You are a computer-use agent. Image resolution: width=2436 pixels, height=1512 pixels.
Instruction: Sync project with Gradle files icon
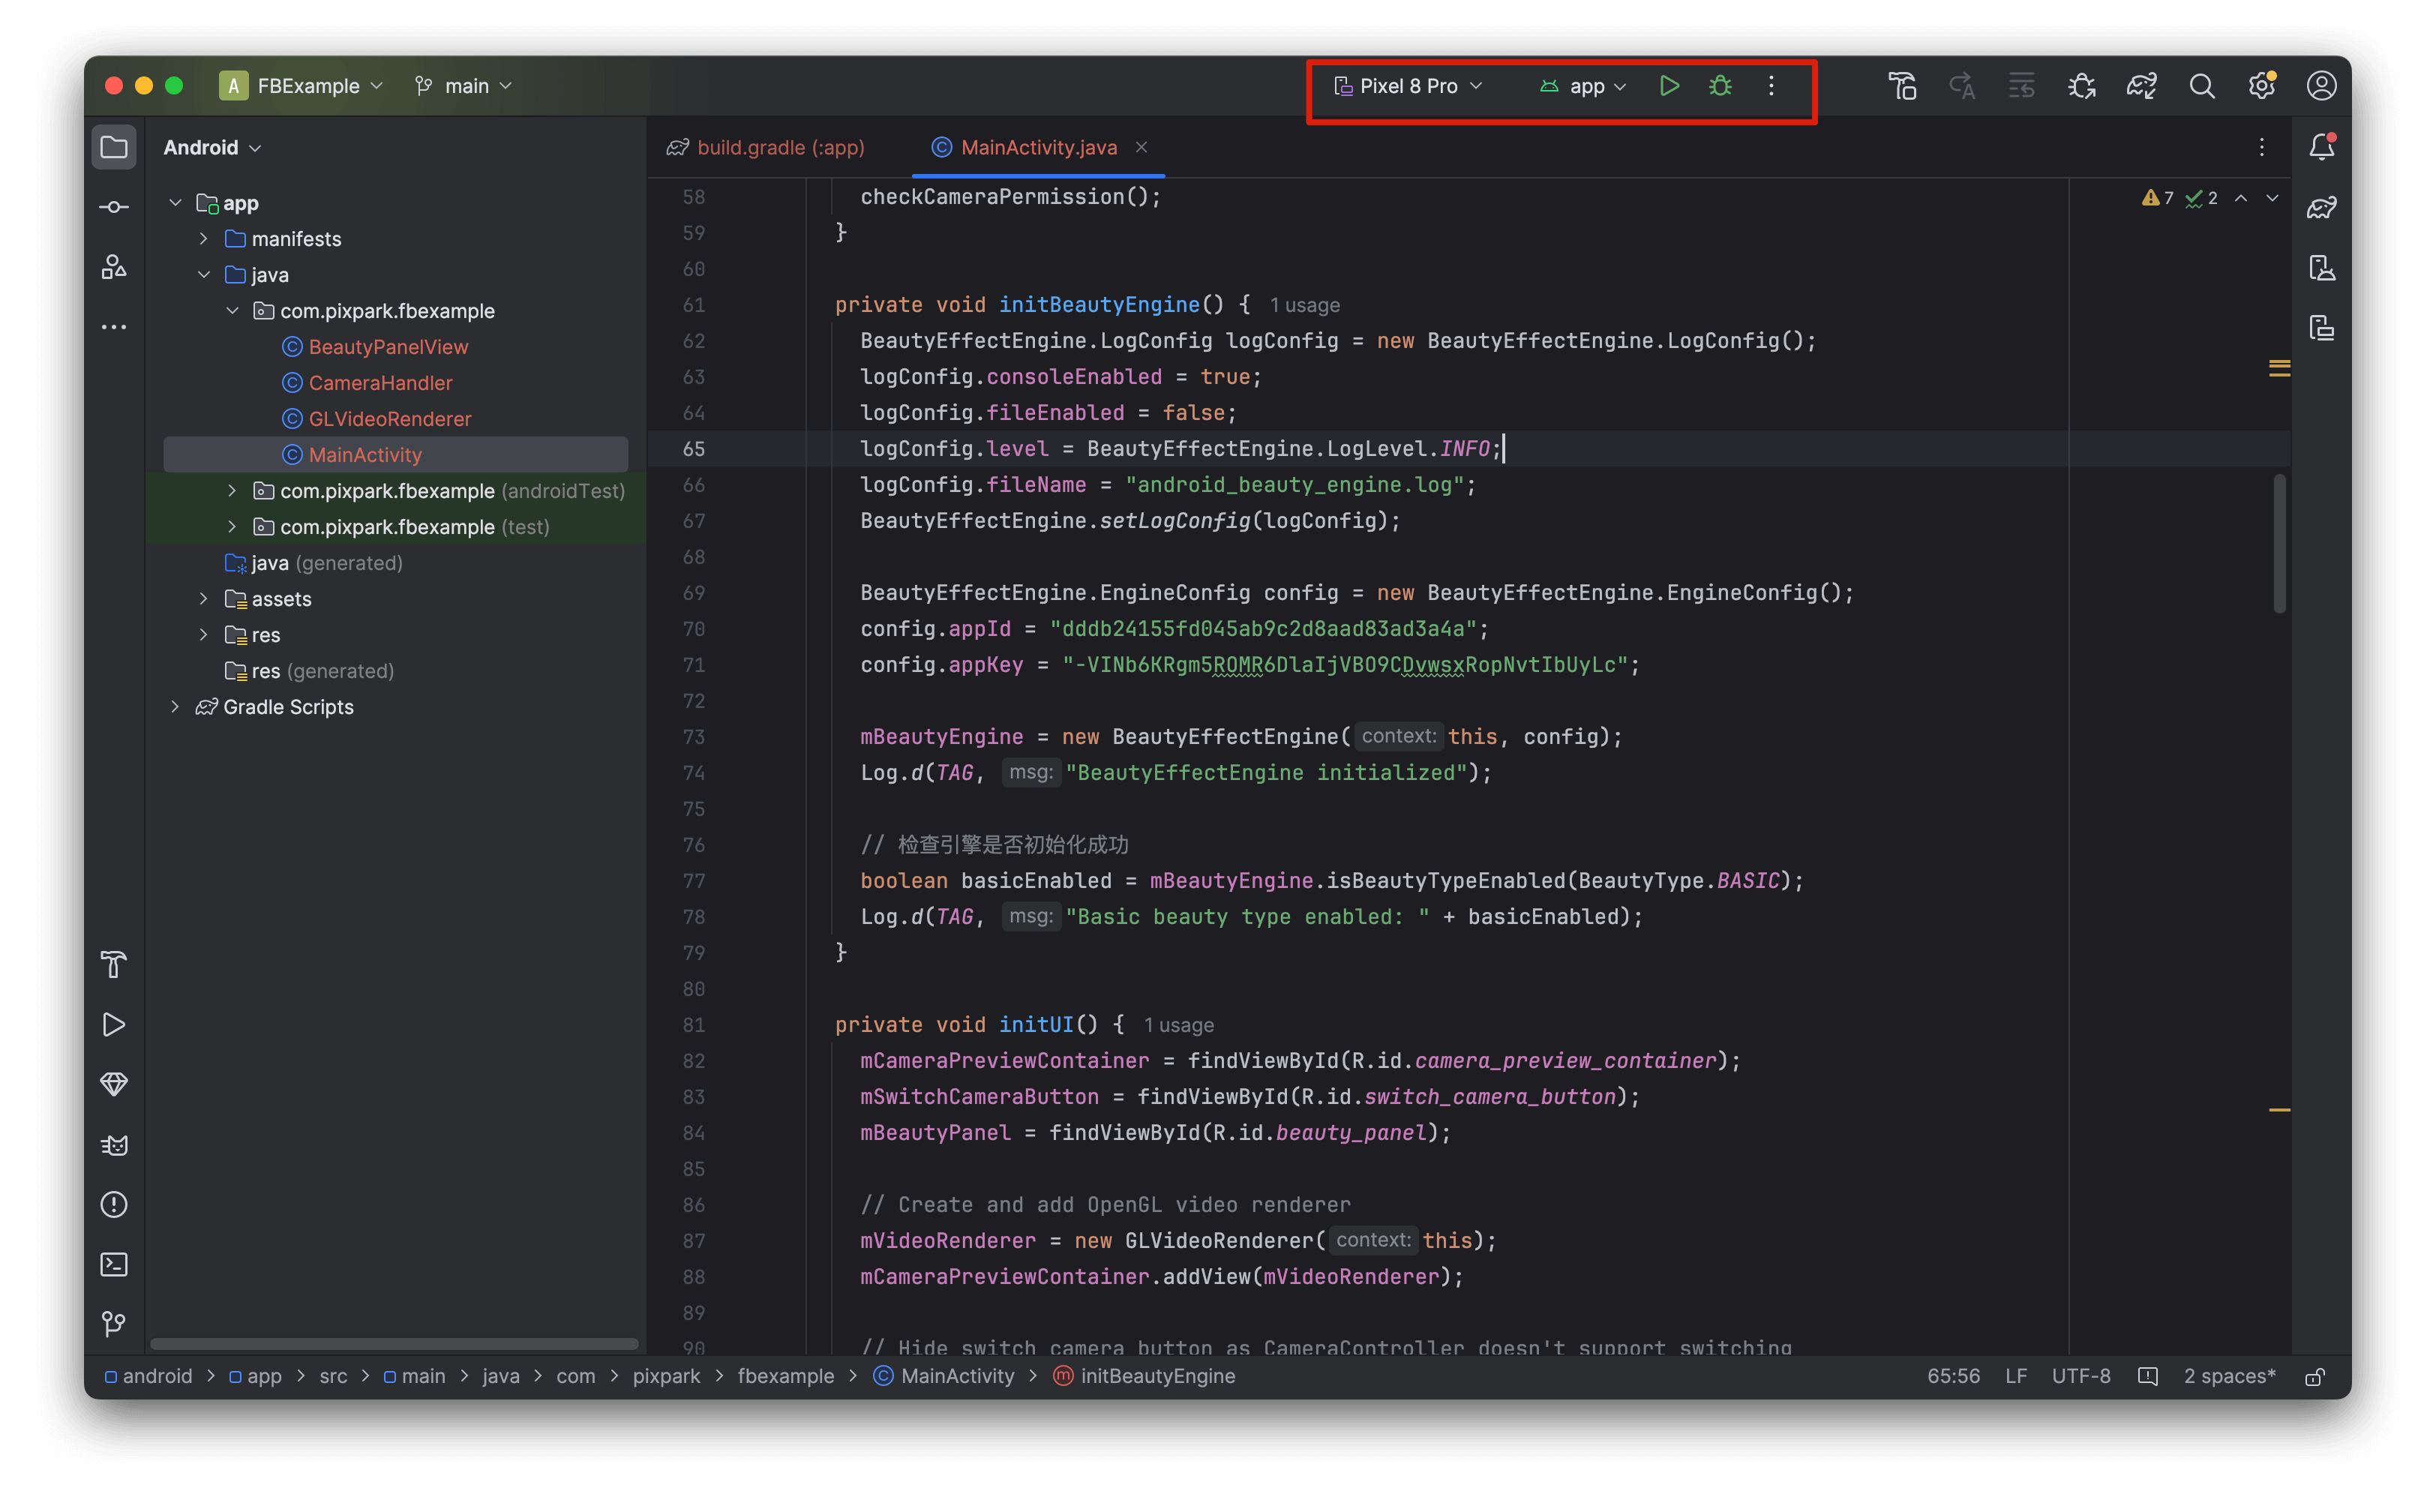pos(2141,86)
